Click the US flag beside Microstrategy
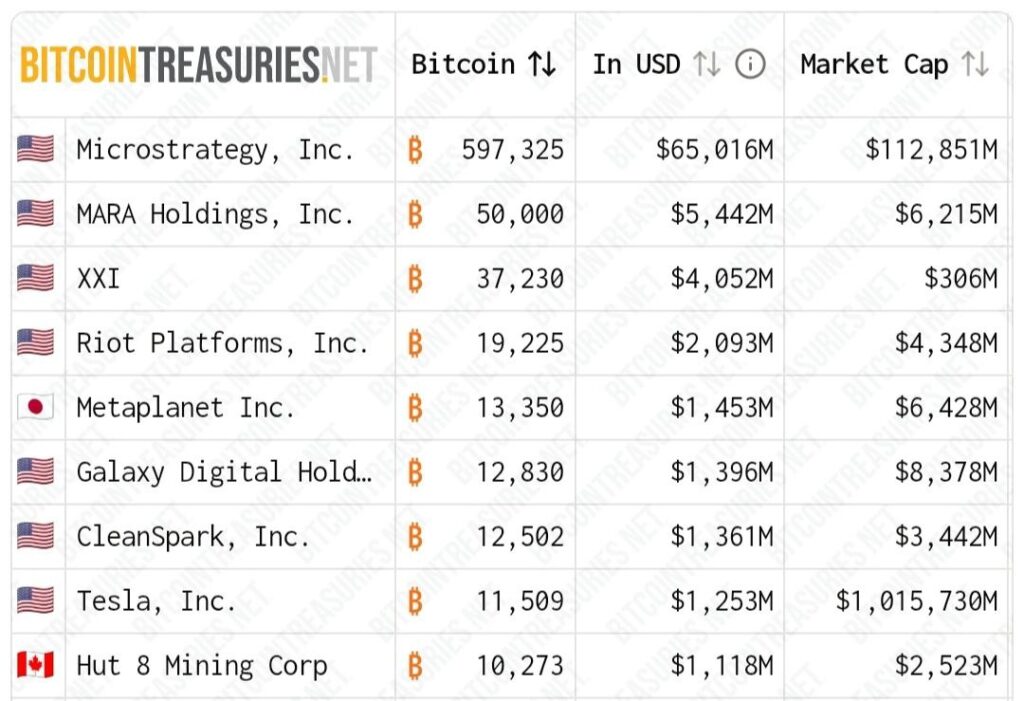Viewport: 1024px width, 701px height. pyautogui.click(x=35, y=150)
